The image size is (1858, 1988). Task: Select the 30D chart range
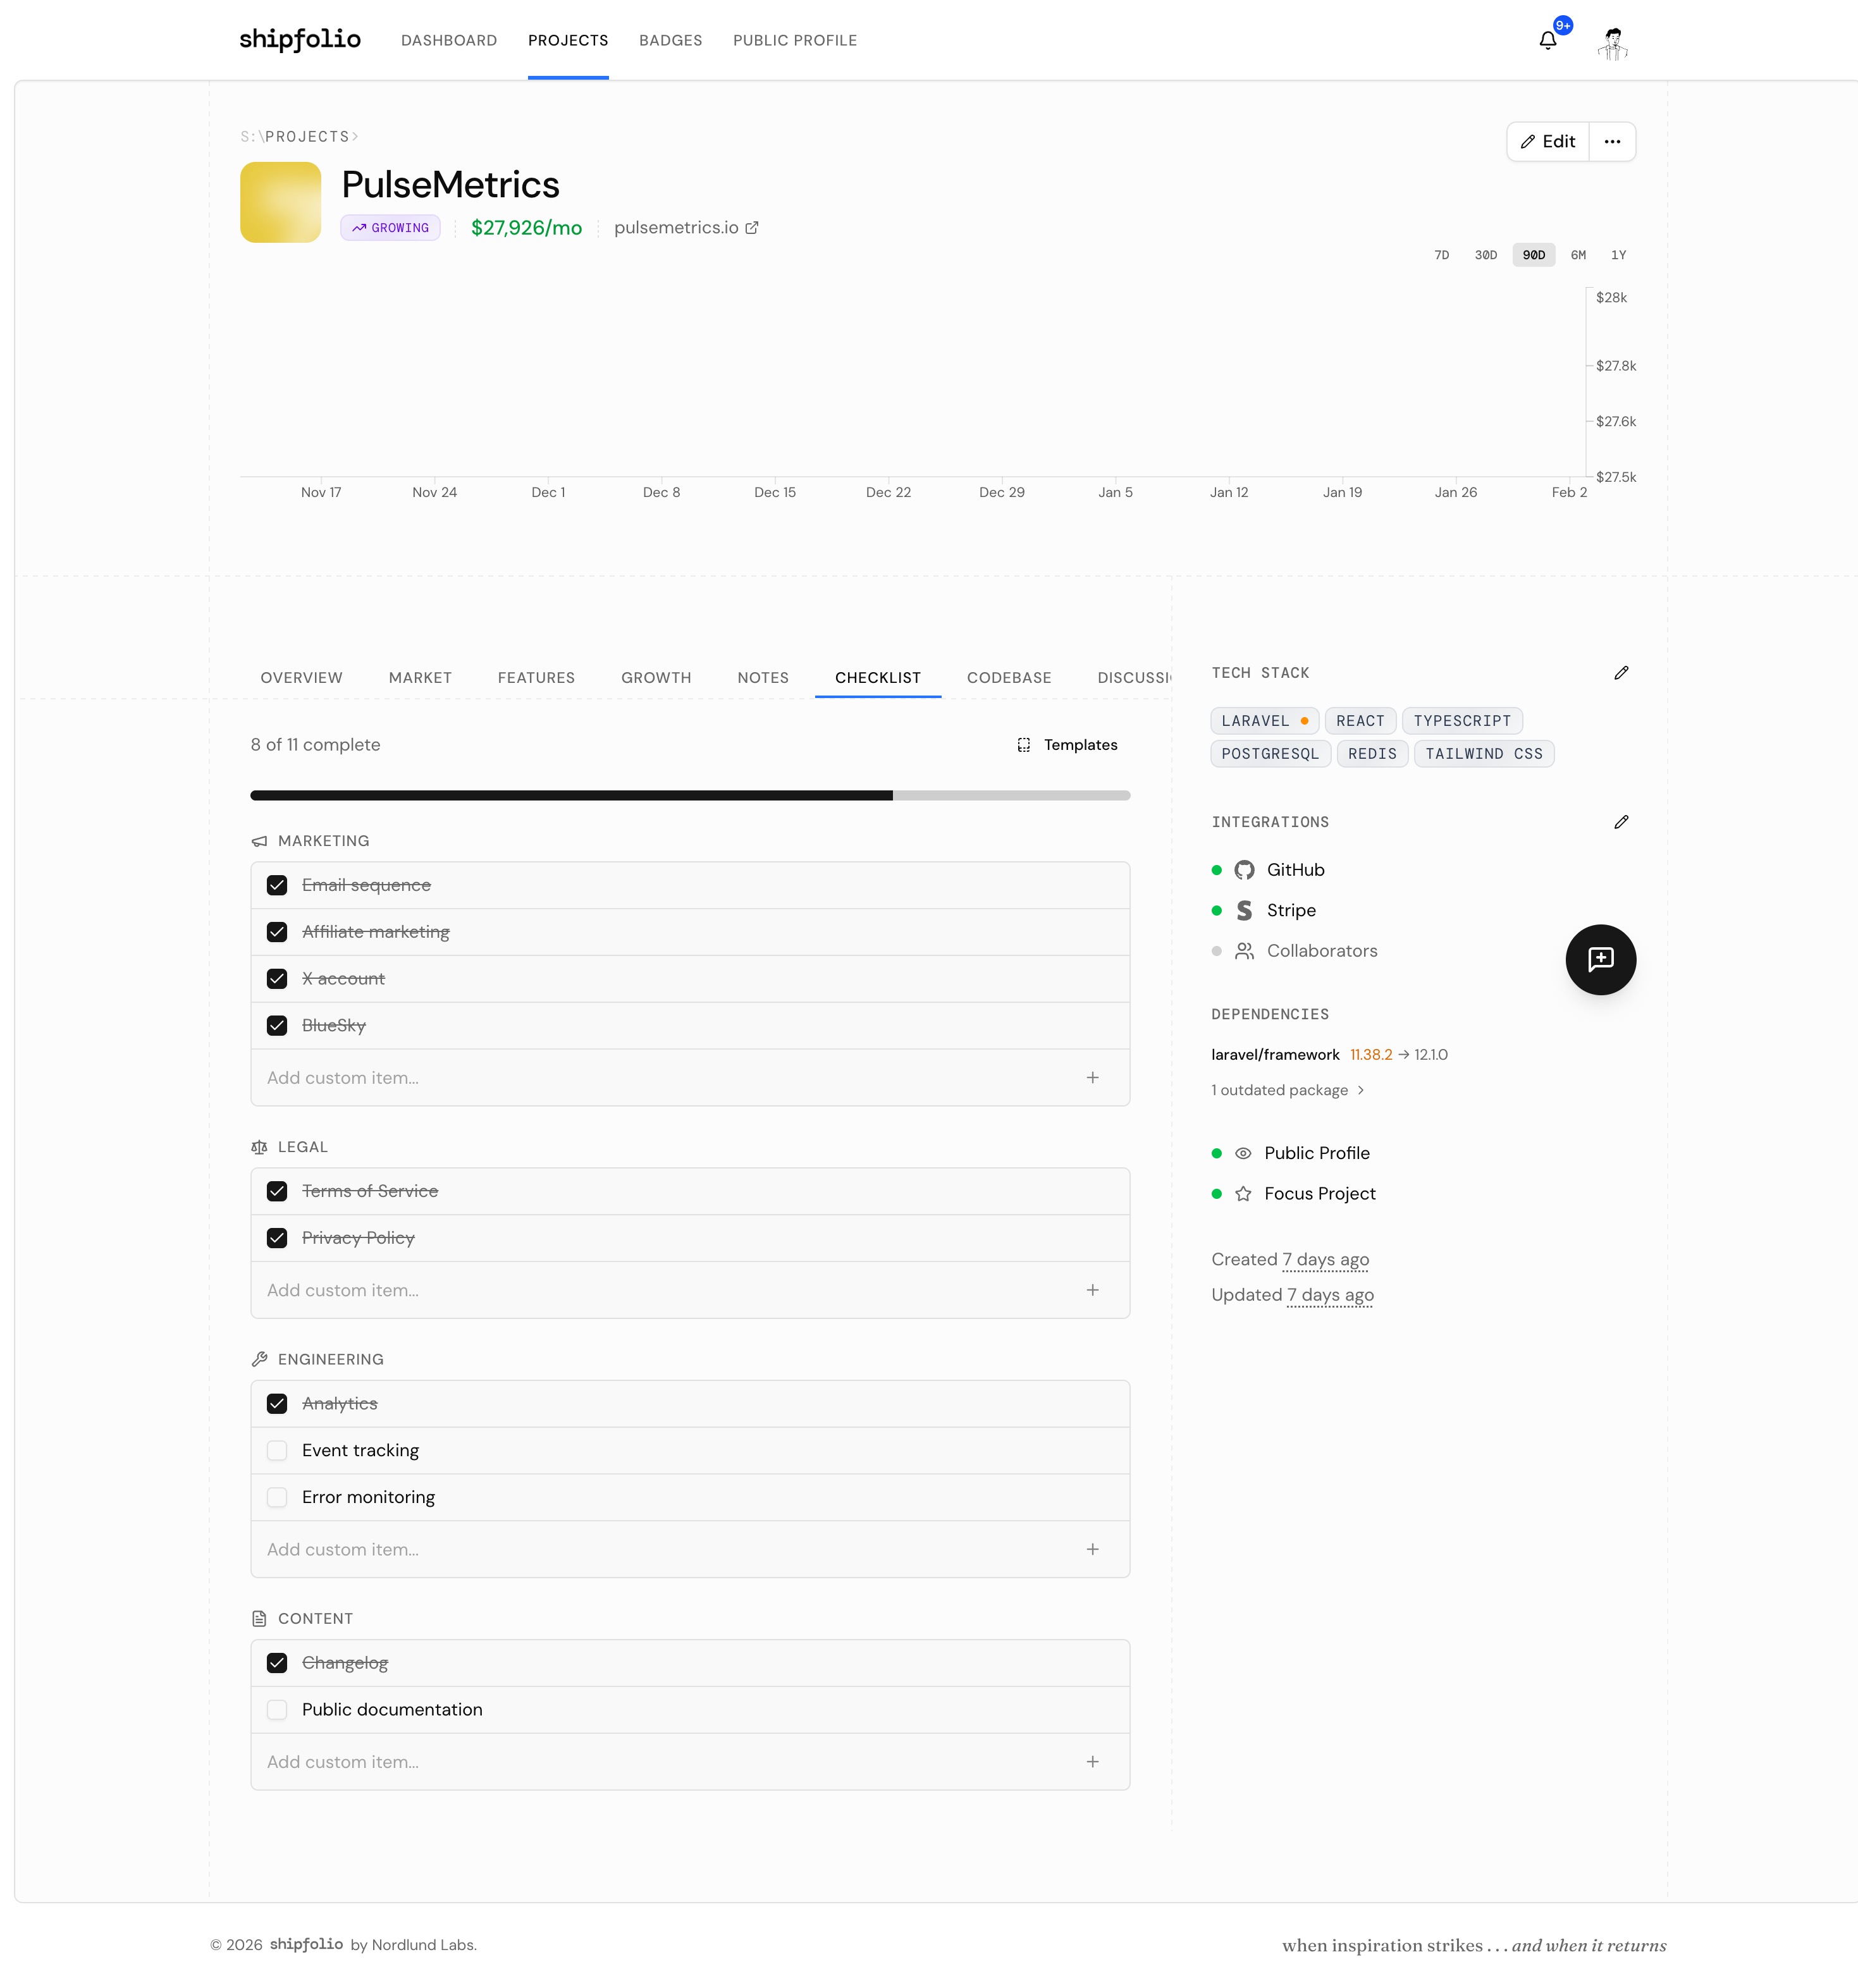pos(1485,255)
